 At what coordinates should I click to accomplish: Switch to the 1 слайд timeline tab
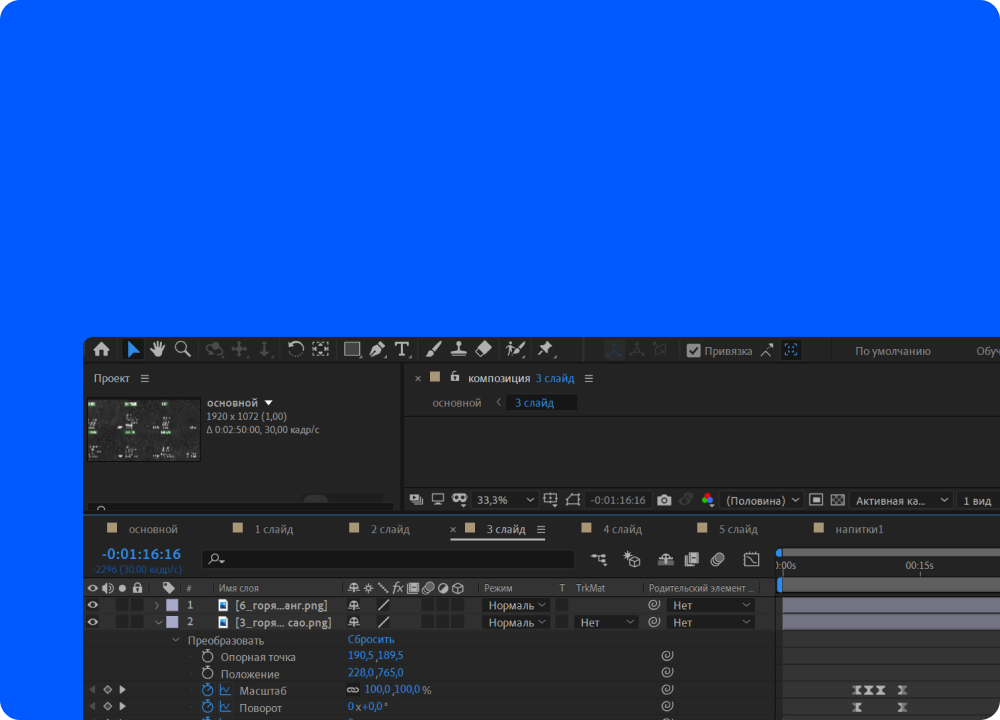pyautogui.click(x=274, y=529)
